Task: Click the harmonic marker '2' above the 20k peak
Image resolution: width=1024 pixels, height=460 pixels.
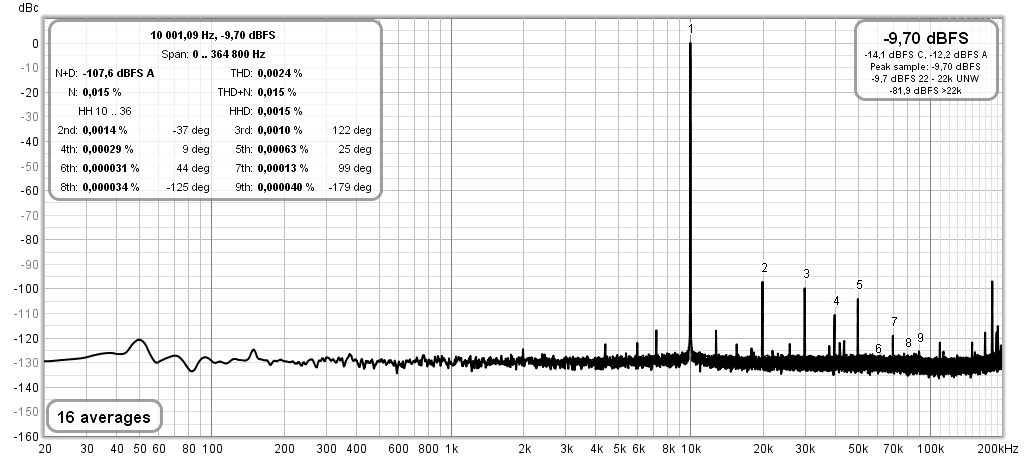Action: tap(764, 267)
